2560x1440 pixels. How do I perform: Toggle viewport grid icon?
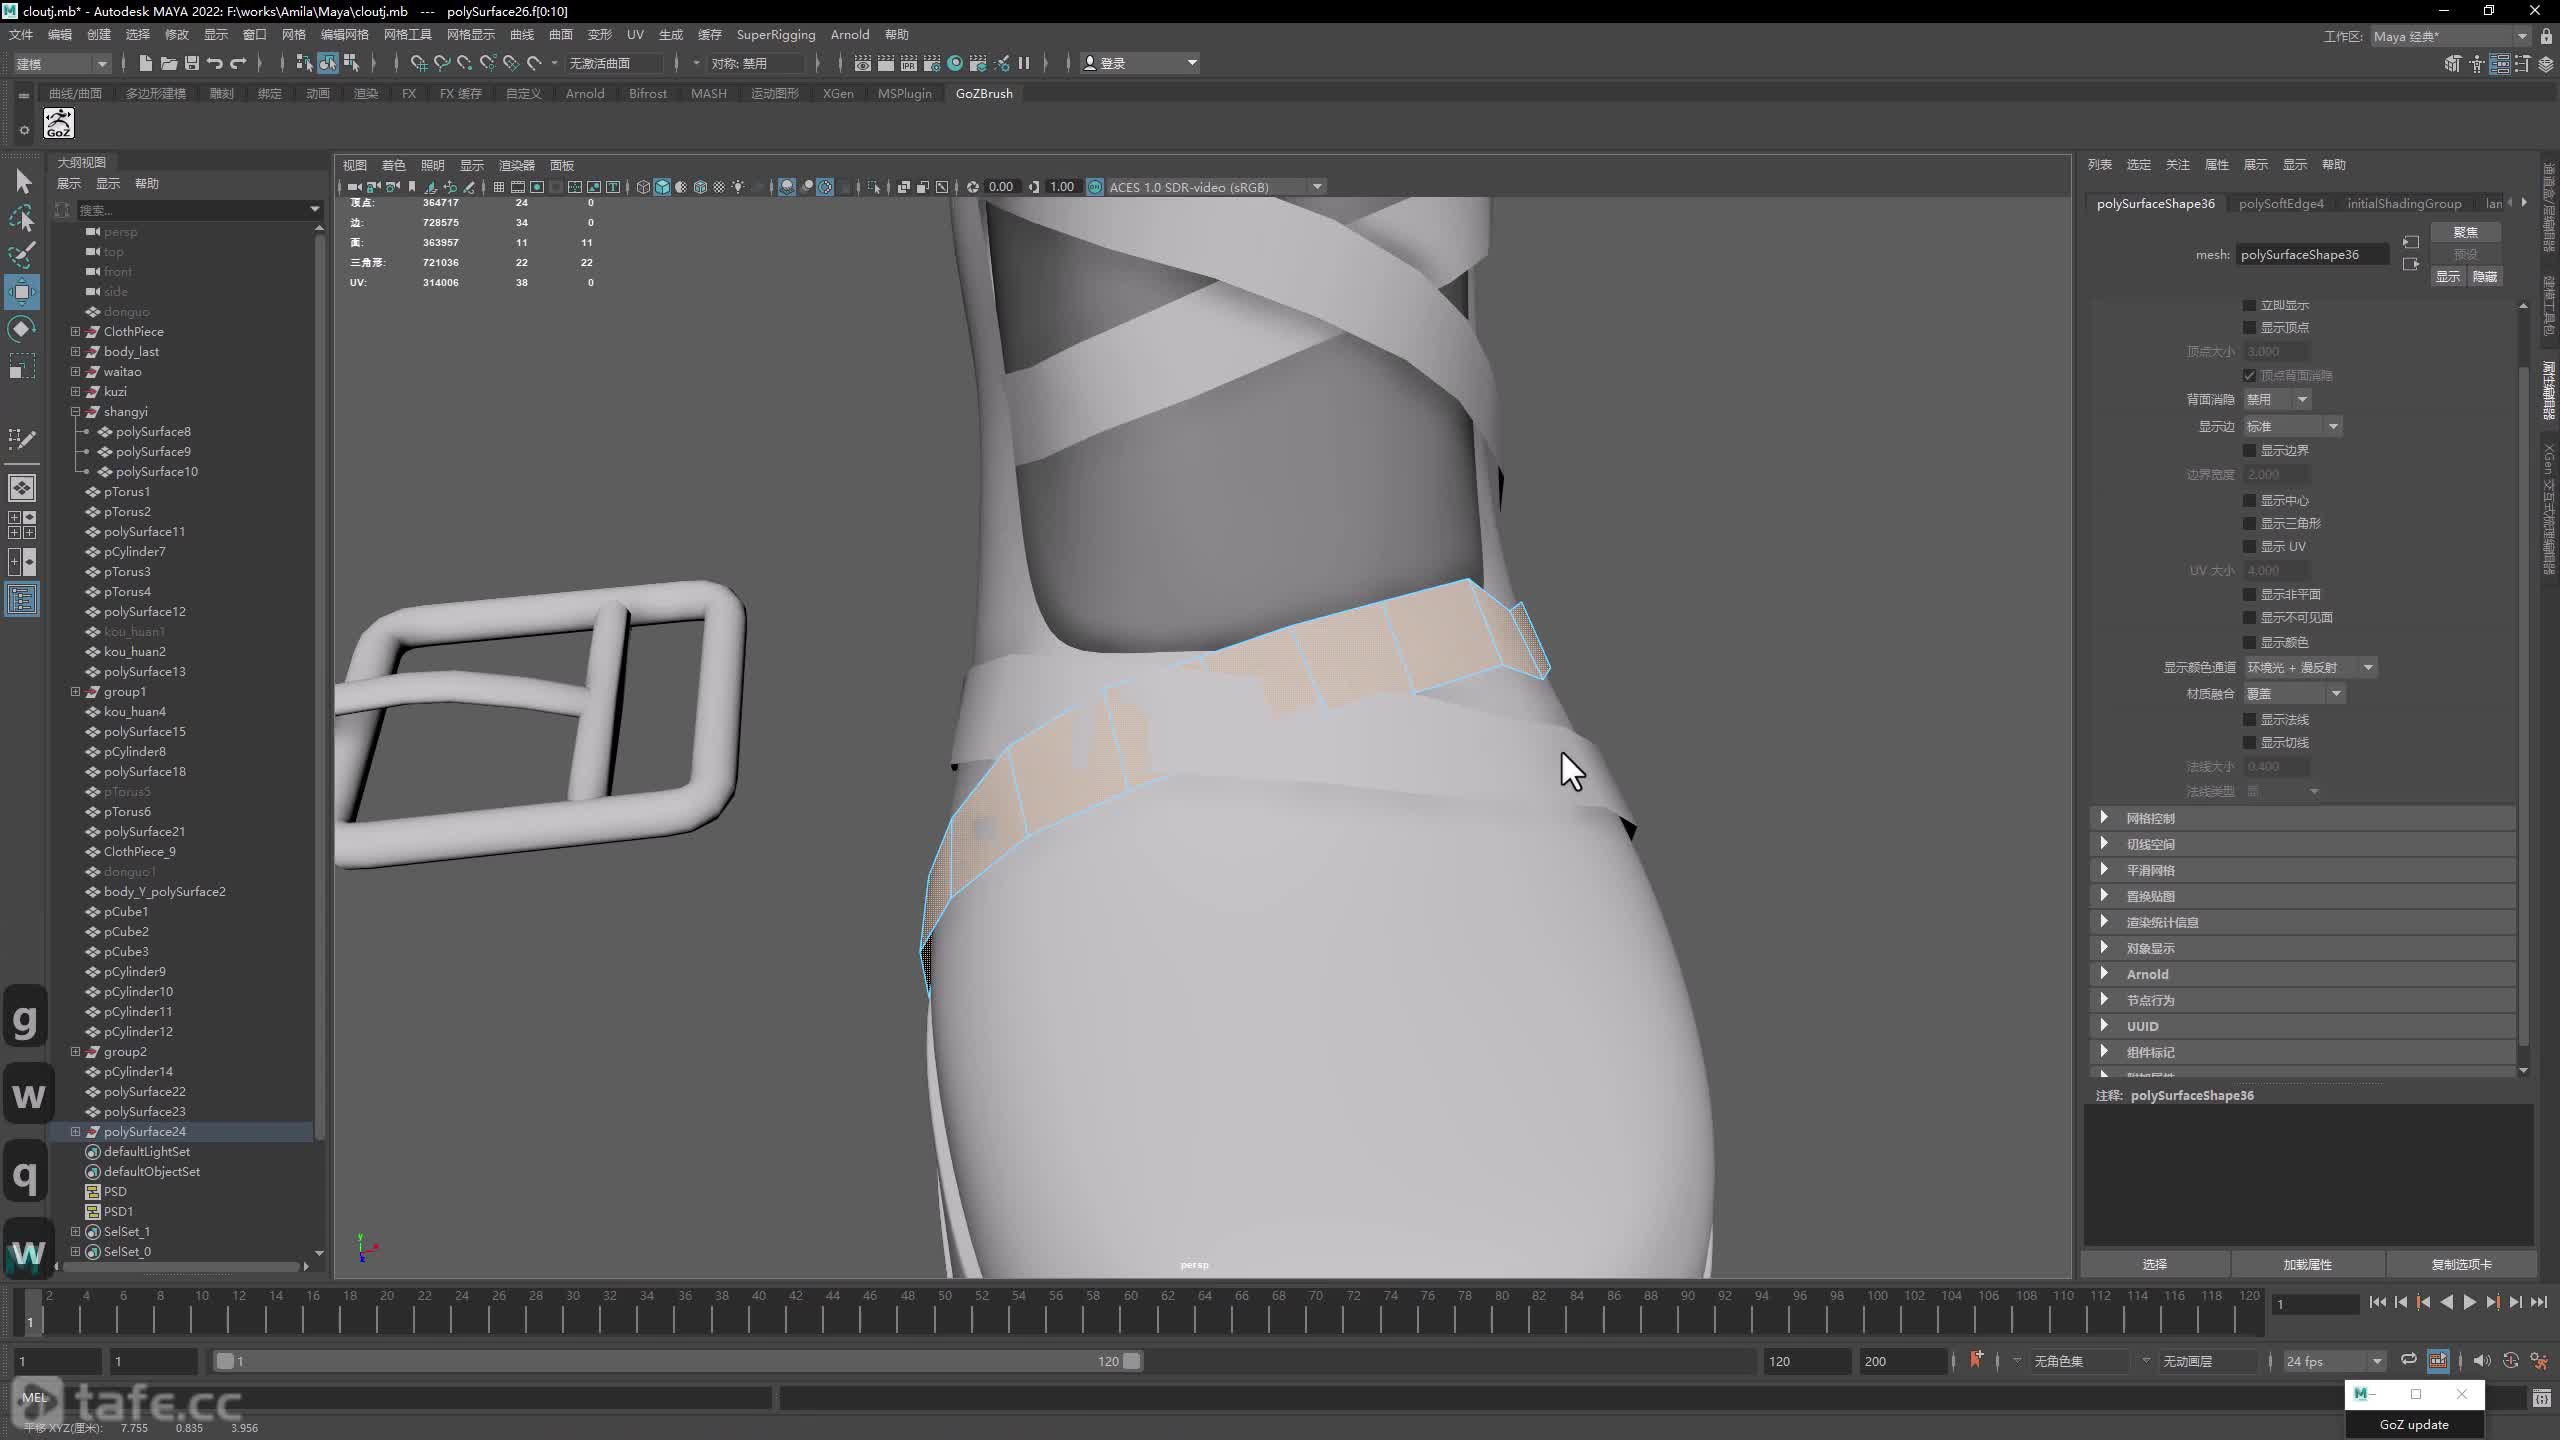tap(498, 187)
